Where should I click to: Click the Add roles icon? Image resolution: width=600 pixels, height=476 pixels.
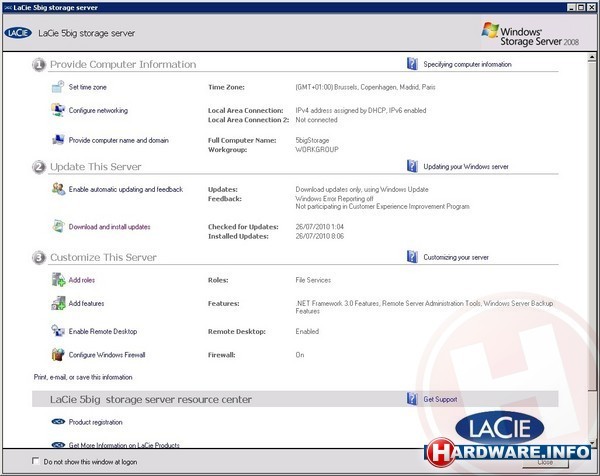tap(58, 280)
